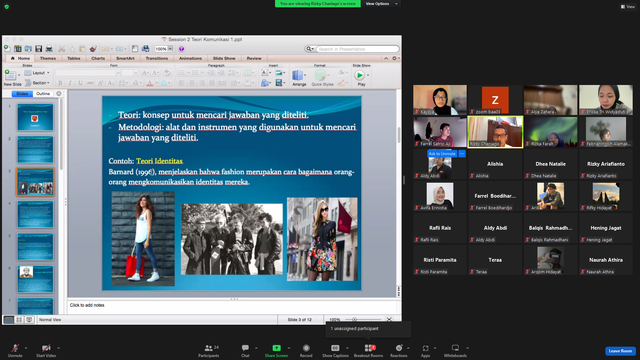The width and height of the screenshot is (640, 360).
Task: Click the New Slide icon
Action: click(10, 76)
